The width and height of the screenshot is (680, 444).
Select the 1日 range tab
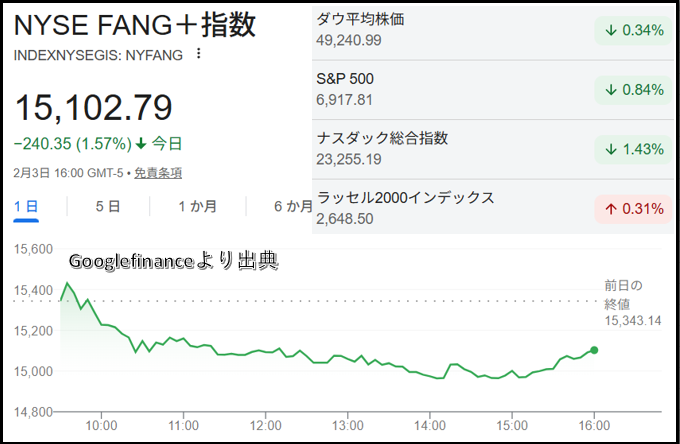(26, 207)
